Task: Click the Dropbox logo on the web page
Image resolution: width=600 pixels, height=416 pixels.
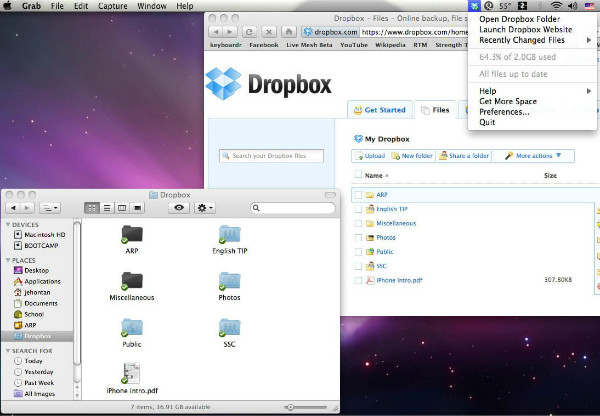Action: [269, 84]
